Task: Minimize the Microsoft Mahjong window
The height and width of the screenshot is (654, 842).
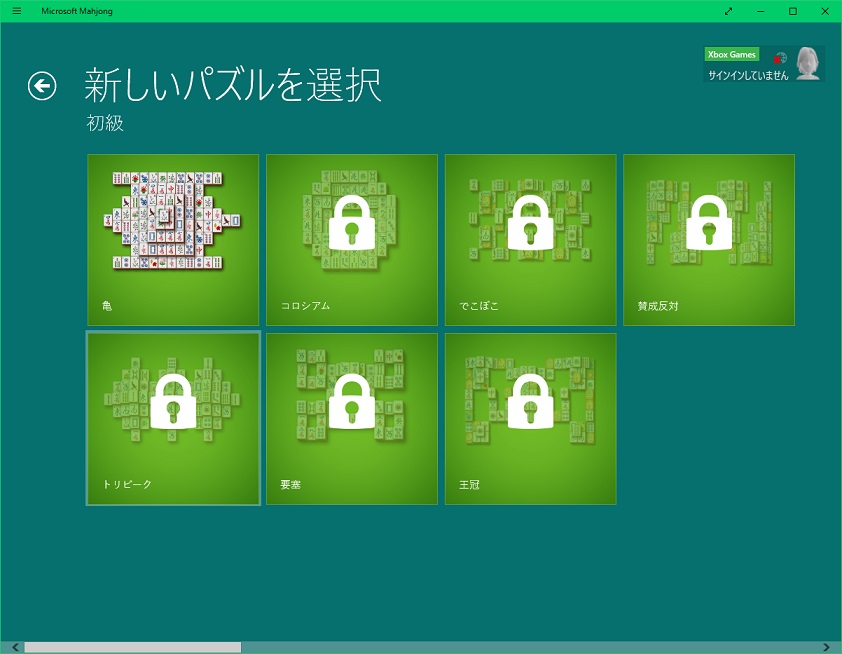Action: pyautogui.click(x=760, y=11)
